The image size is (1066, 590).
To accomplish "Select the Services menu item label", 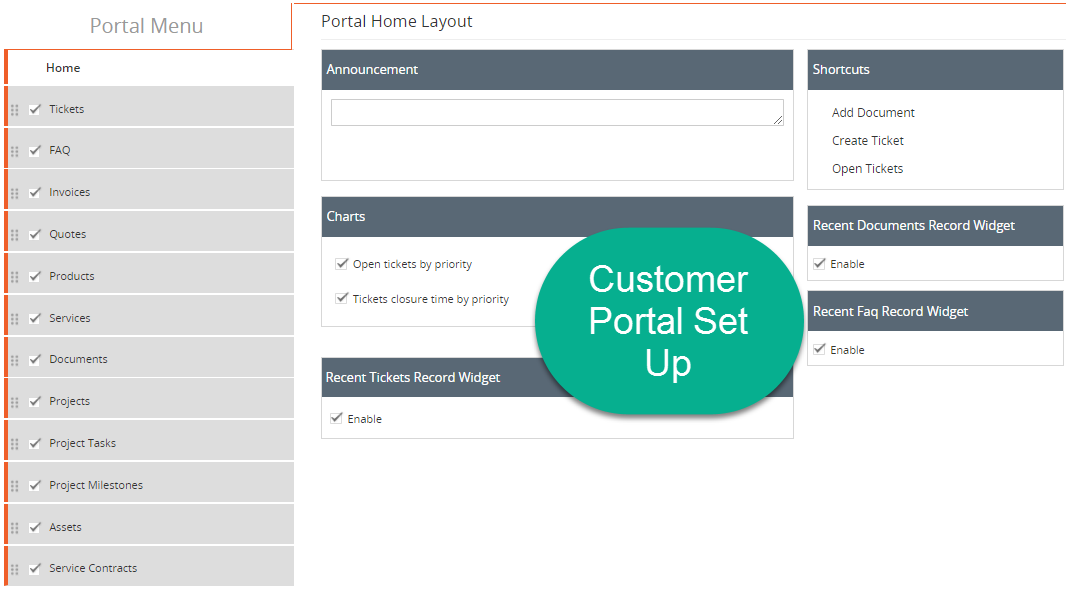I will pos(69,317).
